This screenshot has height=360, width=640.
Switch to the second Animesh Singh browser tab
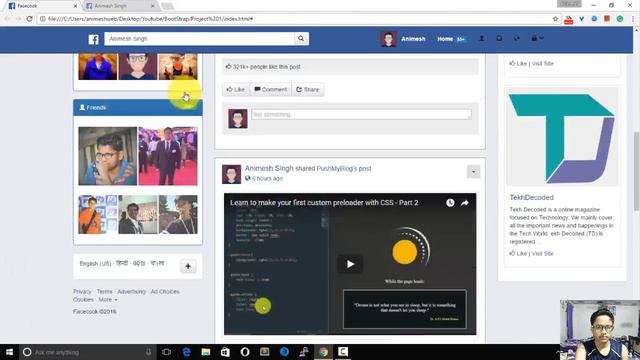tap(119, 6)
